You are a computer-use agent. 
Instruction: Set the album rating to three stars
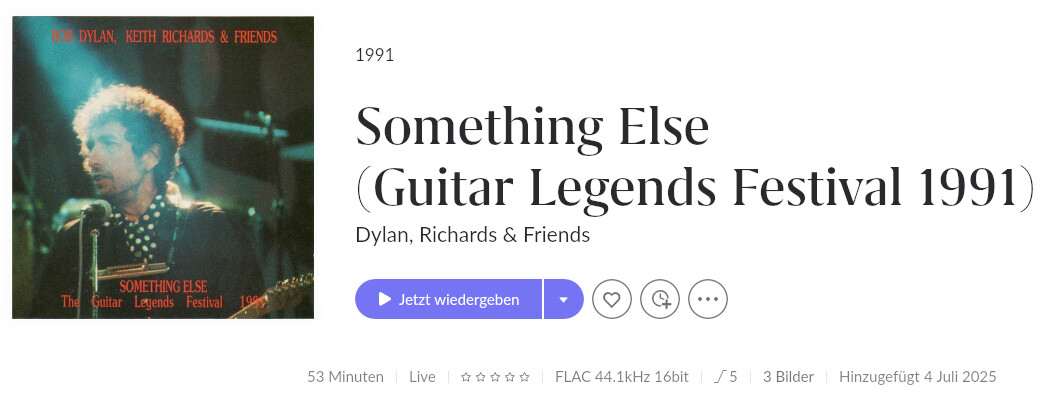click(495, 377)
